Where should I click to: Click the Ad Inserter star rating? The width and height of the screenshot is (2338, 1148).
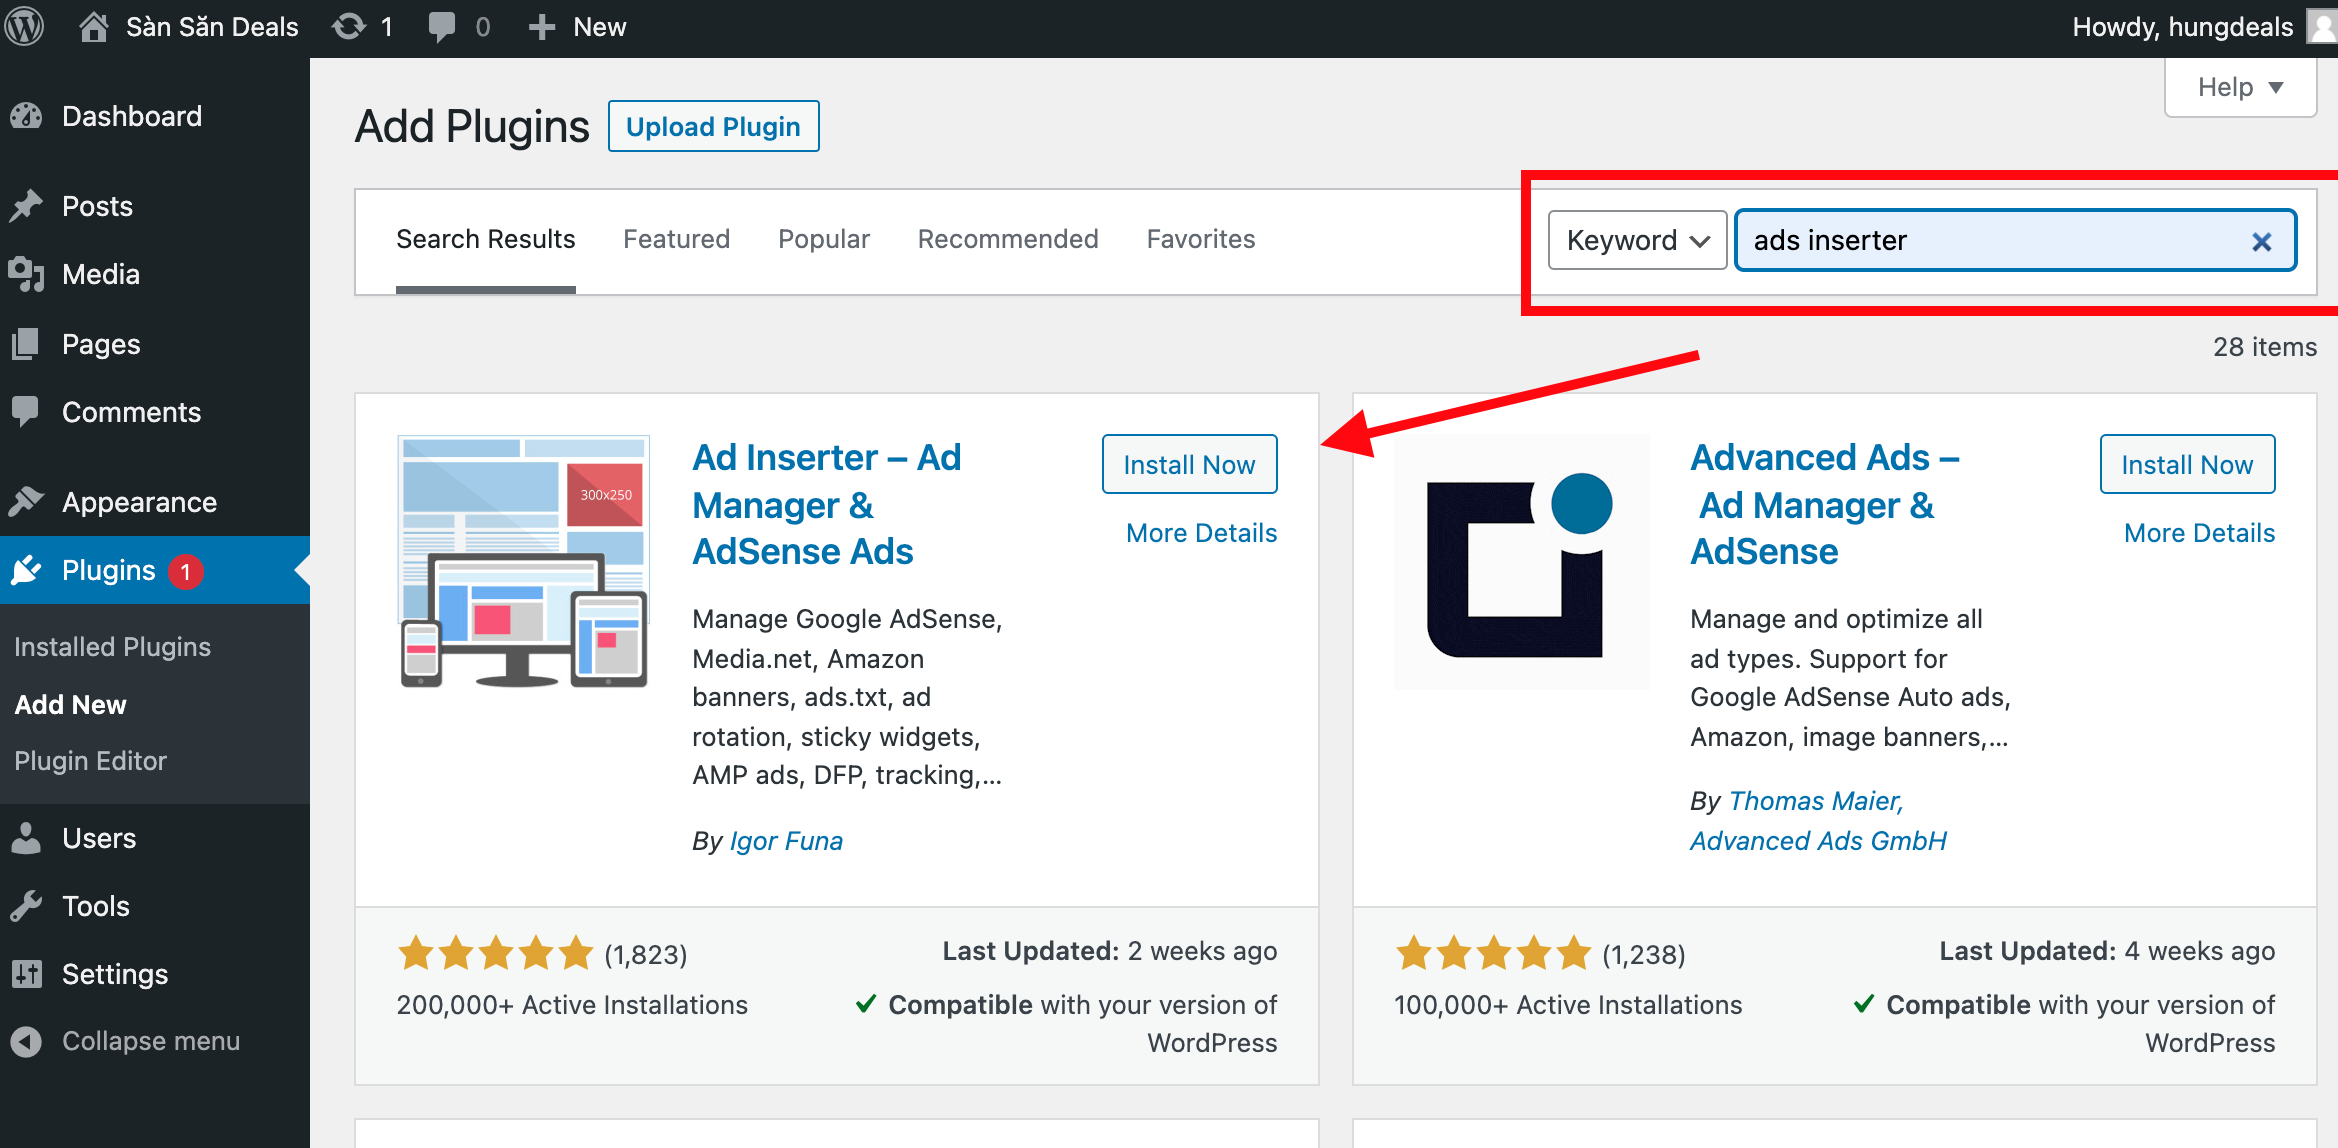click(495, 954)
